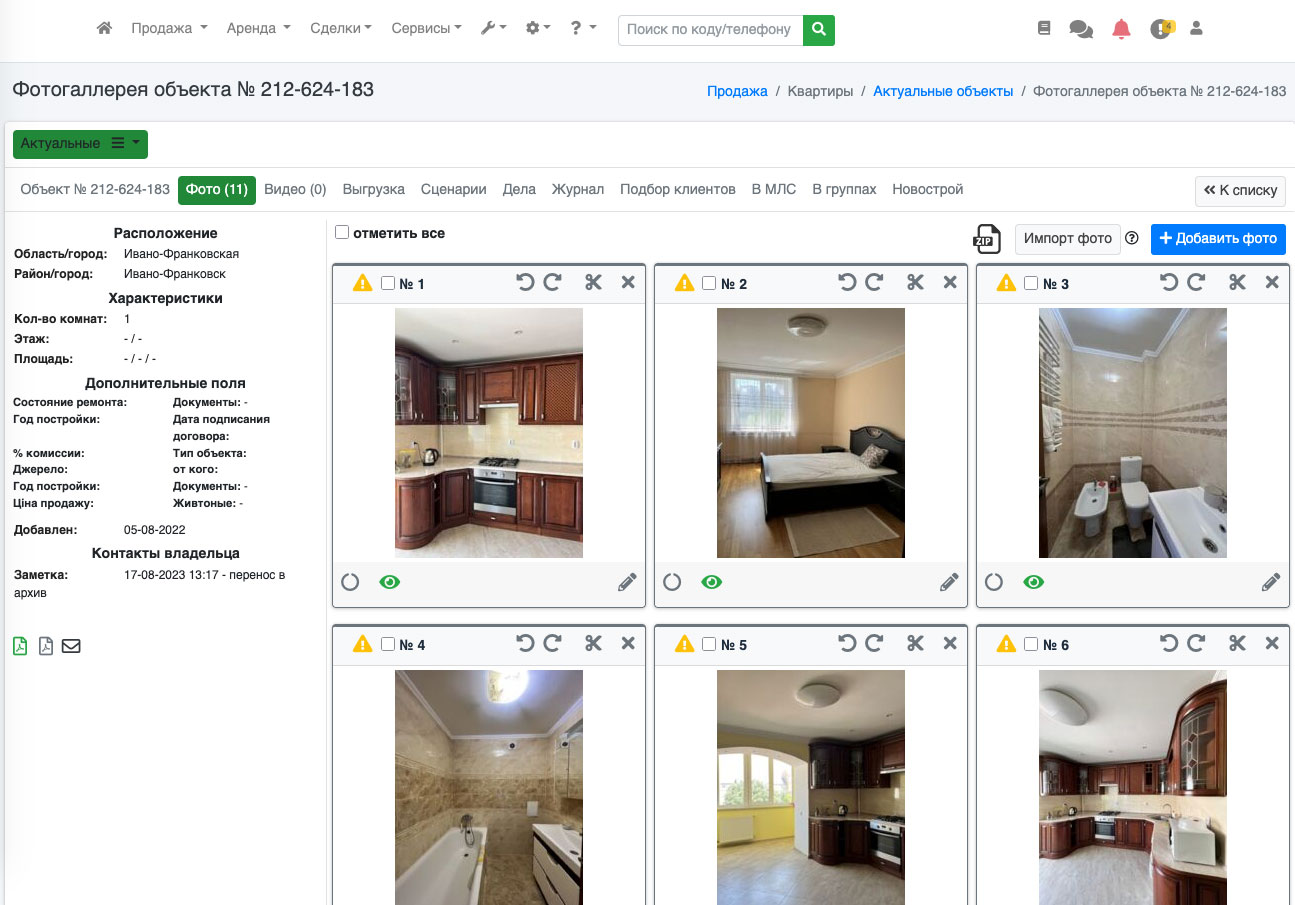Delete photo № 2 with X icon

(950, 283)
